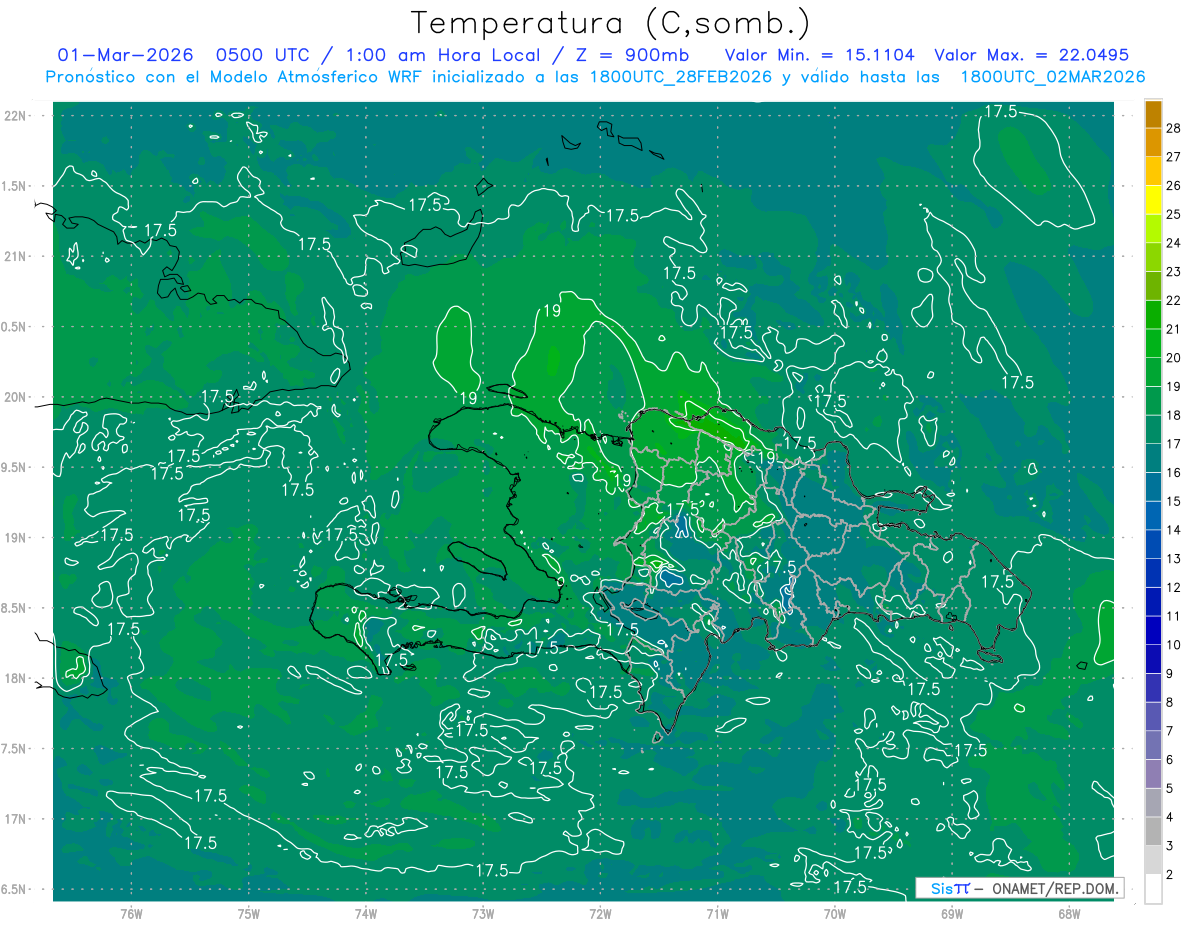Click color scale label '3'

(1171, 846)
